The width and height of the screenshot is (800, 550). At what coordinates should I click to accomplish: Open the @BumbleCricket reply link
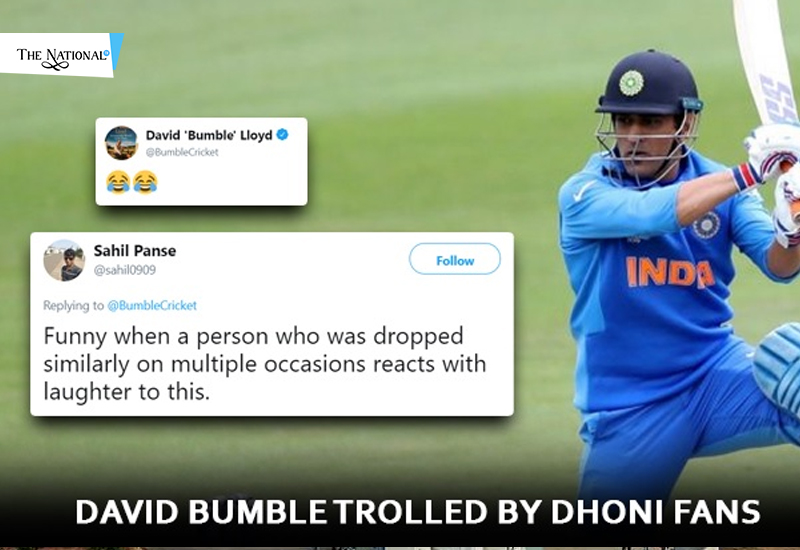[x=152, y=305]
